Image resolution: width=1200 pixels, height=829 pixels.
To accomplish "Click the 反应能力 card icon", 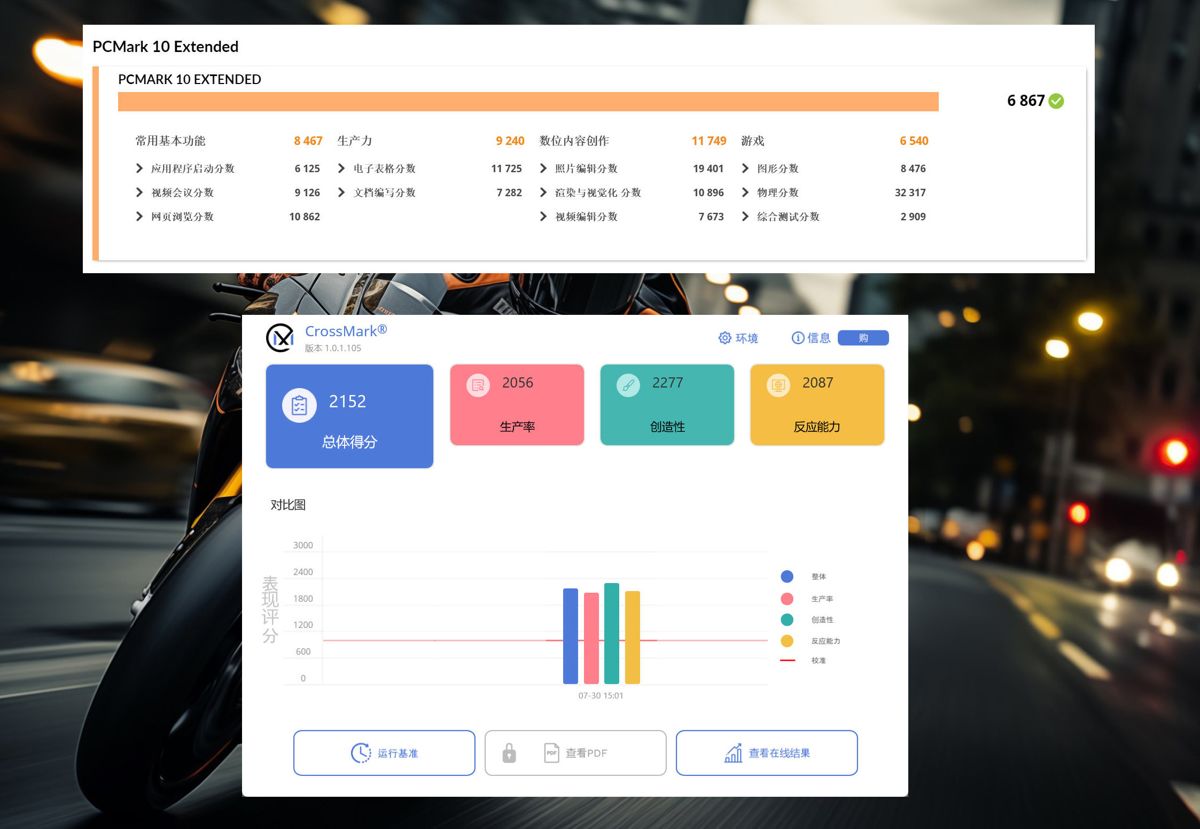I will pyautogui.click(x=778, y=384).
